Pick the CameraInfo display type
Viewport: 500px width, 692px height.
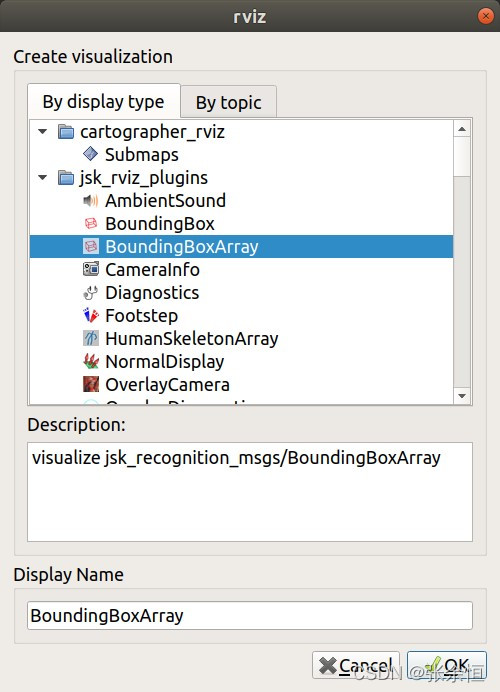[152, 270]
